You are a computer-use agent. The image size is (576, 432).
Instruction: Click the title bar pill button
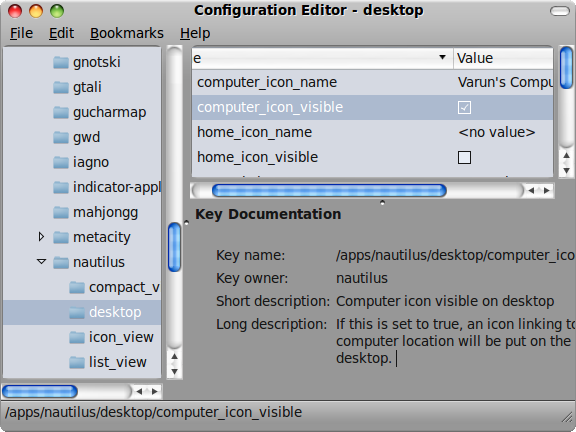click(560, 11)
